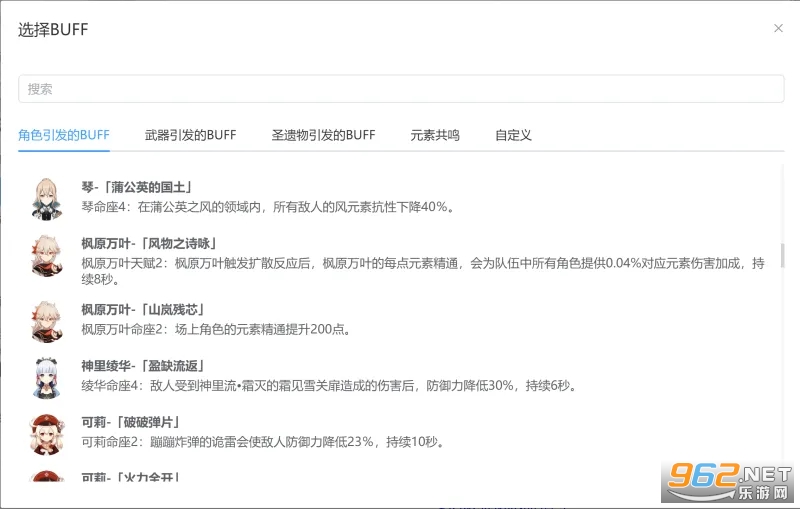
Task: Switch to 角色引发的BUFF tab
Action: pyautogui.click(x=64, y=135)
